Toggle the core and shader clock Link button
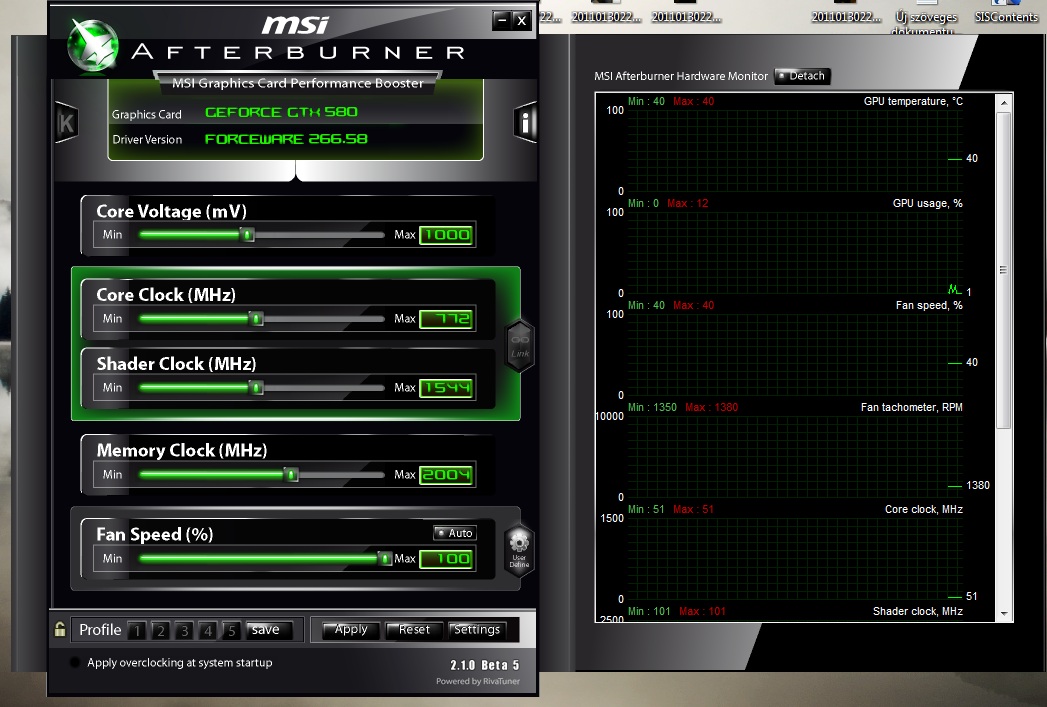1047x707 pixels. click(520, 346)
